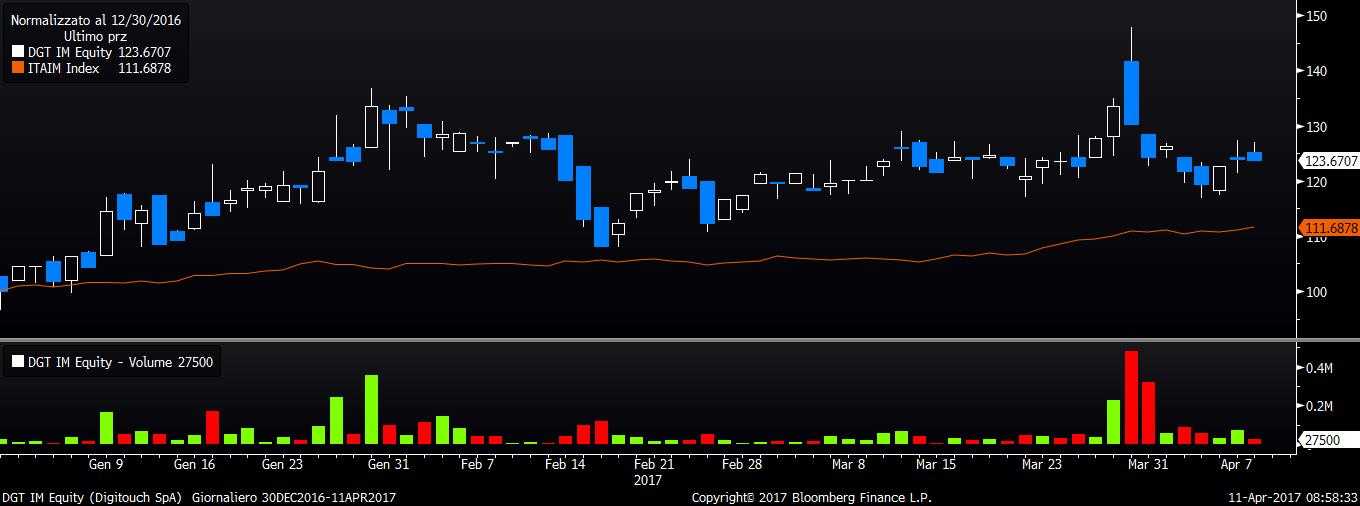Click the 'Mar 8' date axis label
Viewport: 1360px width, 506px height.
click(x=848, y=465)
